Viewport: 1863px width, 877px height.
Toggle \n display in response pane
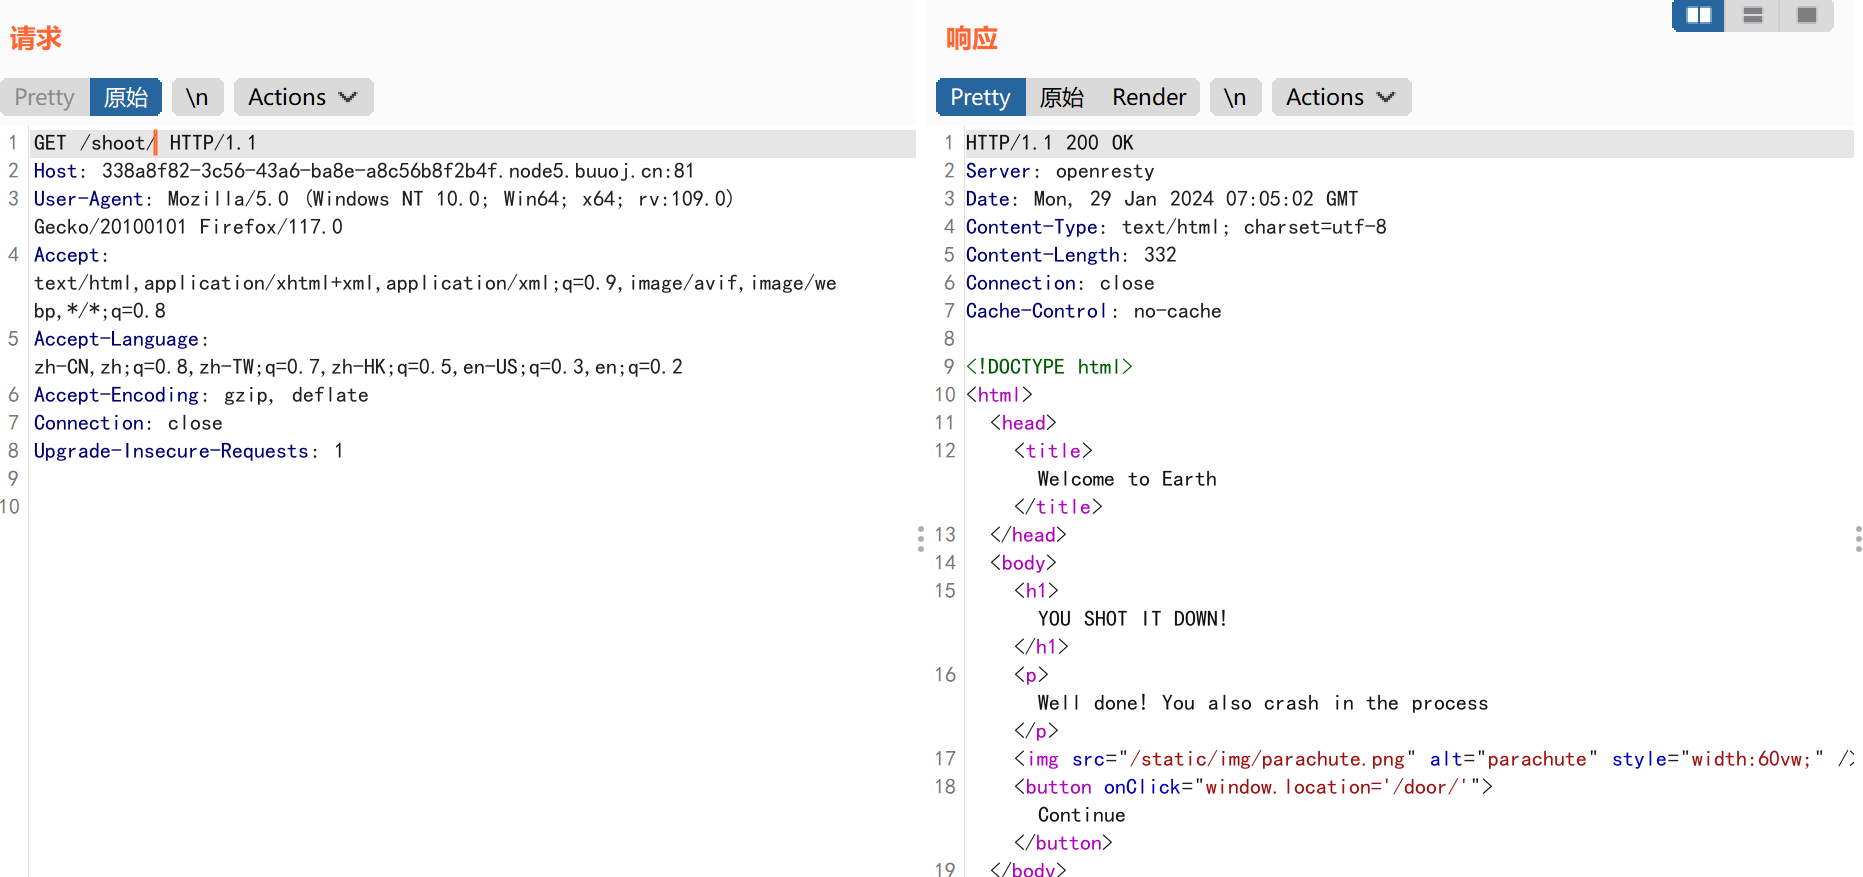[1235, 97]
